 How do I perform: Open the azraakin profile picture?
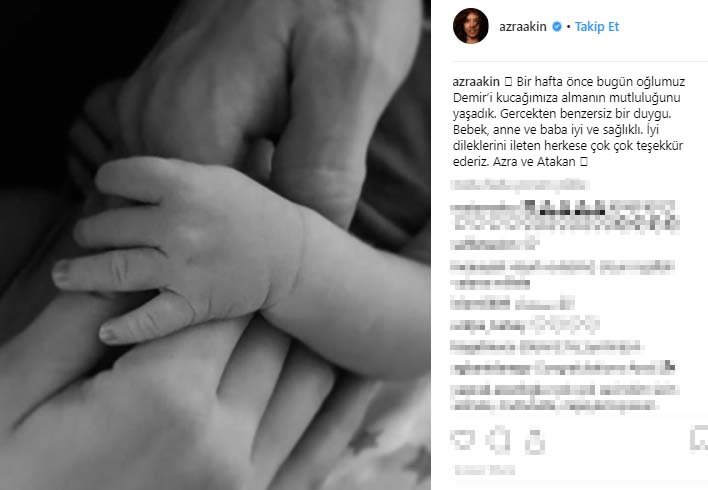pos(470,26)
